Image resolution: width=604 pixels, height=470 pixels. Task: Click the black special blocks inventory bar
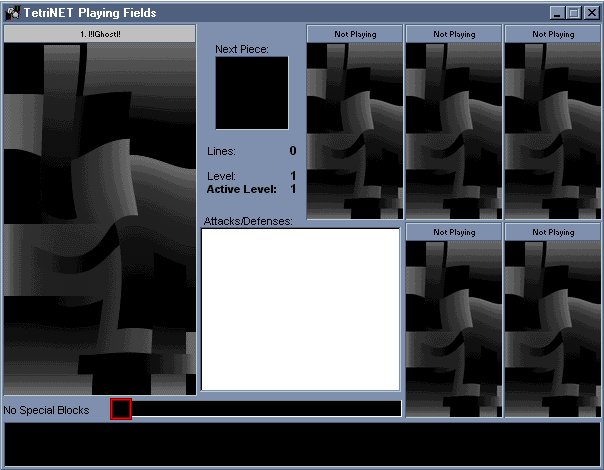(265, 409)
